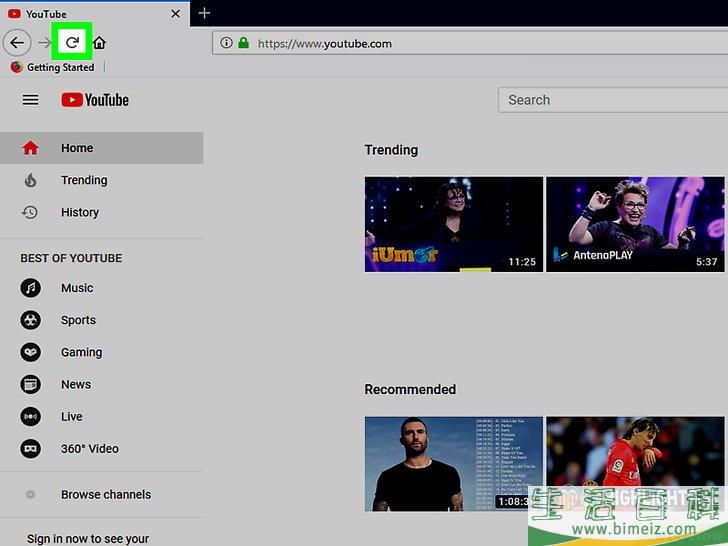Close the YouTube browser tab
Image resolution: width=728 pixels, height=546 pixels.
(x=175, y=14)
